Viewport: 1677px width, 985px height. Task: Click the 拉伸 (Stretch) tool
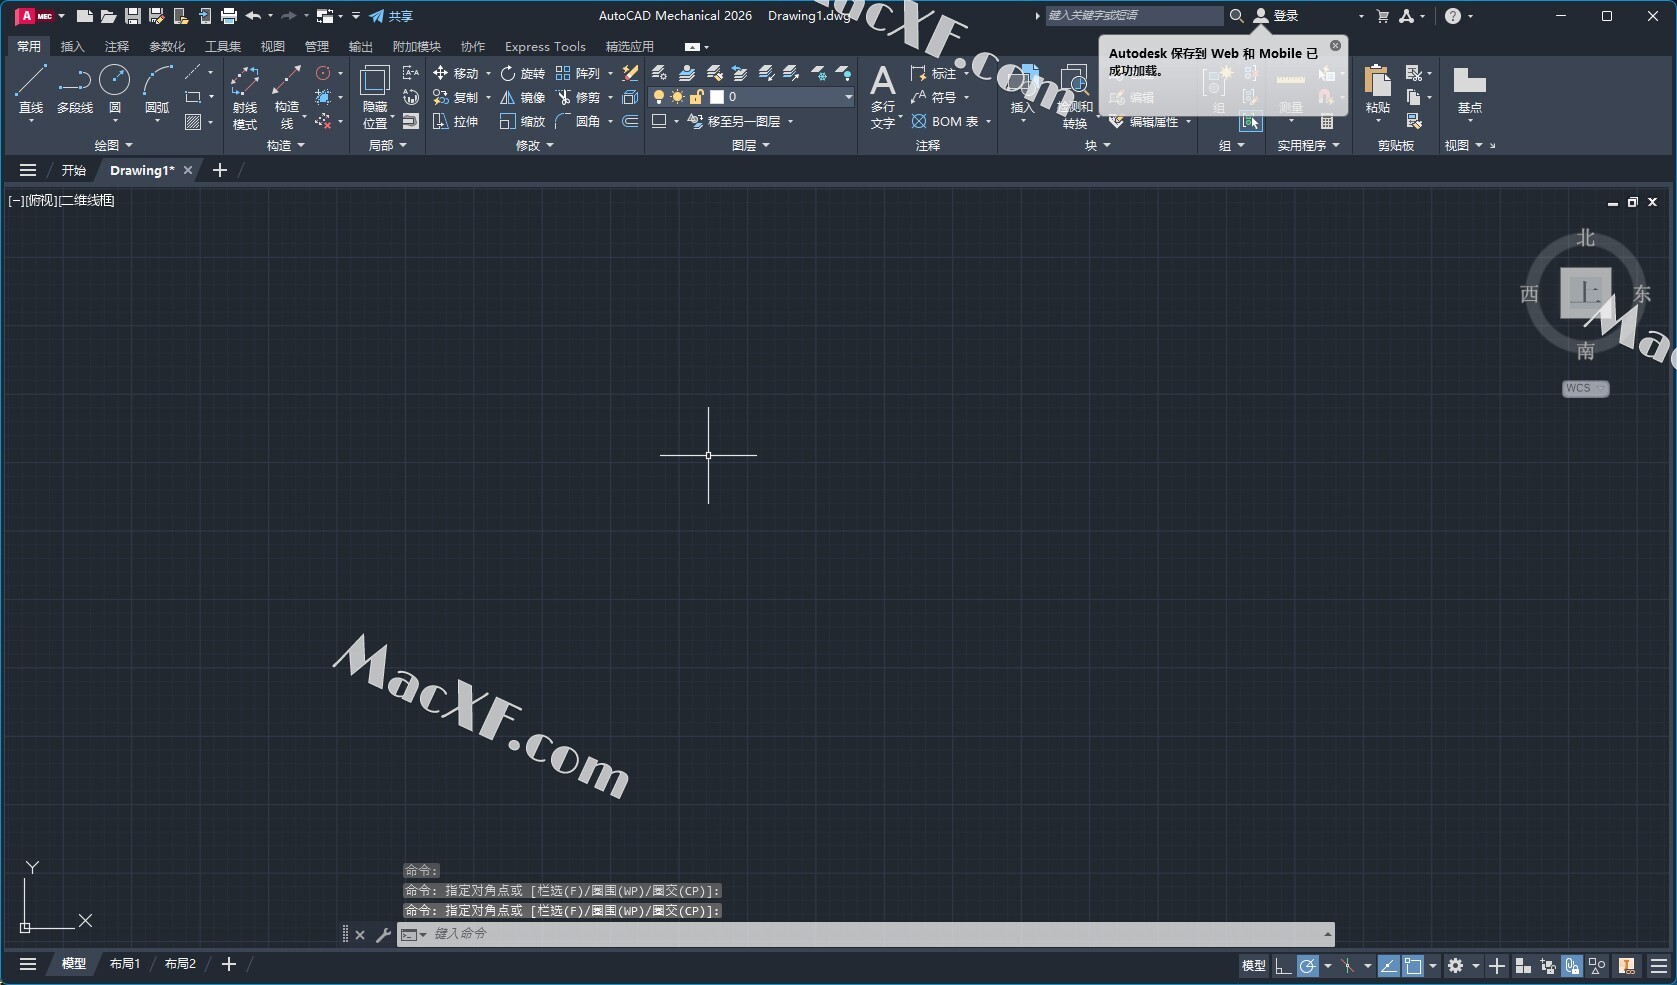click(455, 121)
